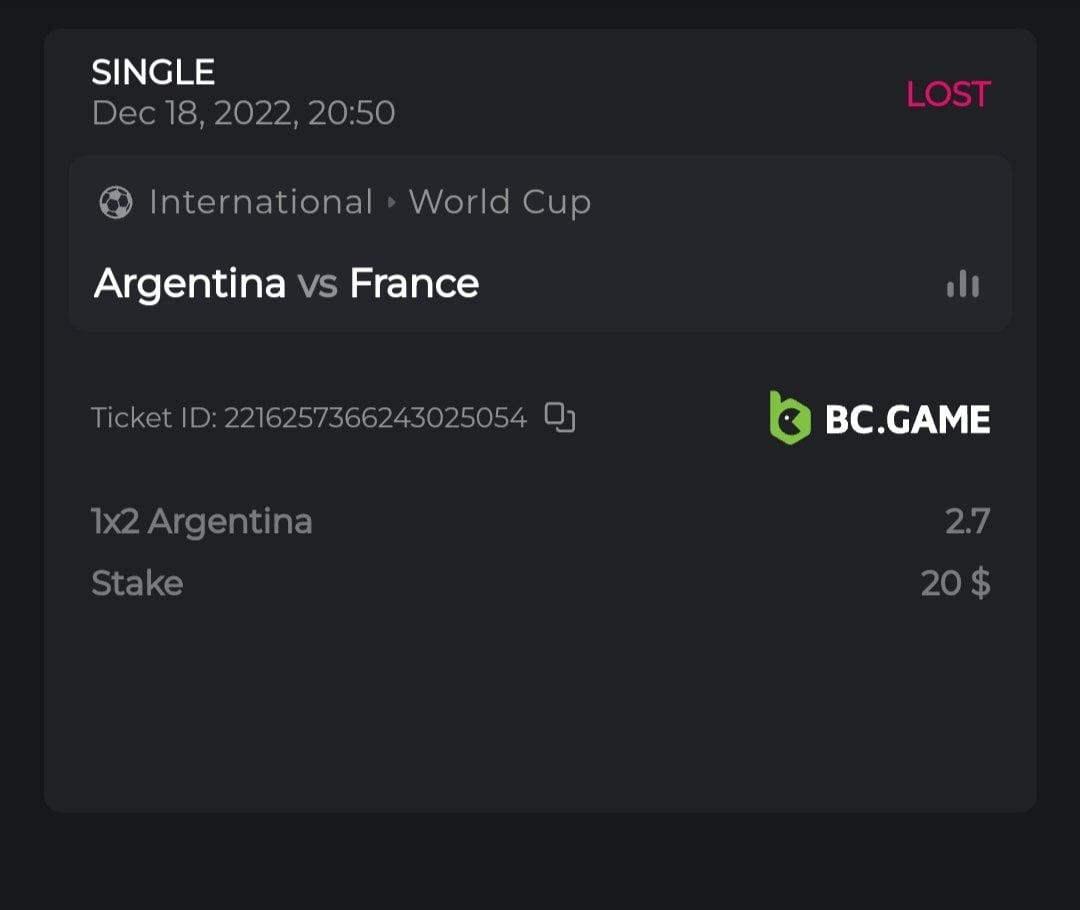Select the Ticket ID number text

tap(375, 418)
